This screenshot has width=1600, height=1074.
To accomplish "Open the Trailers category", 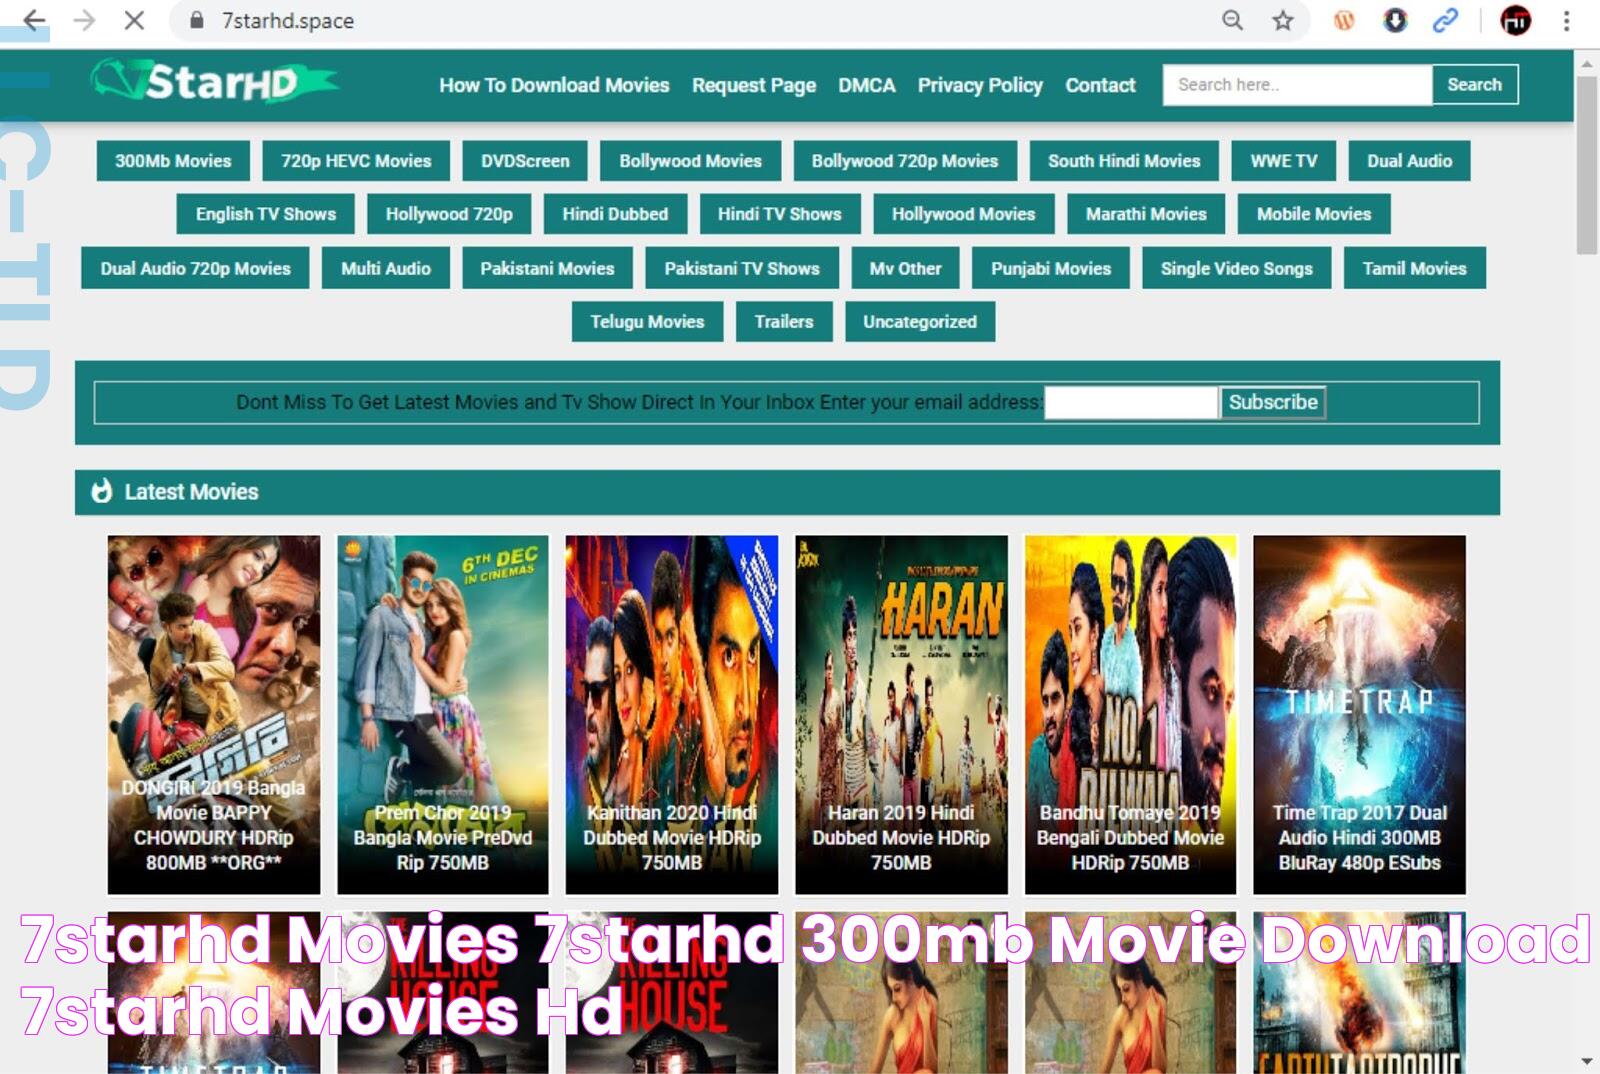I will tap(784, 322).
